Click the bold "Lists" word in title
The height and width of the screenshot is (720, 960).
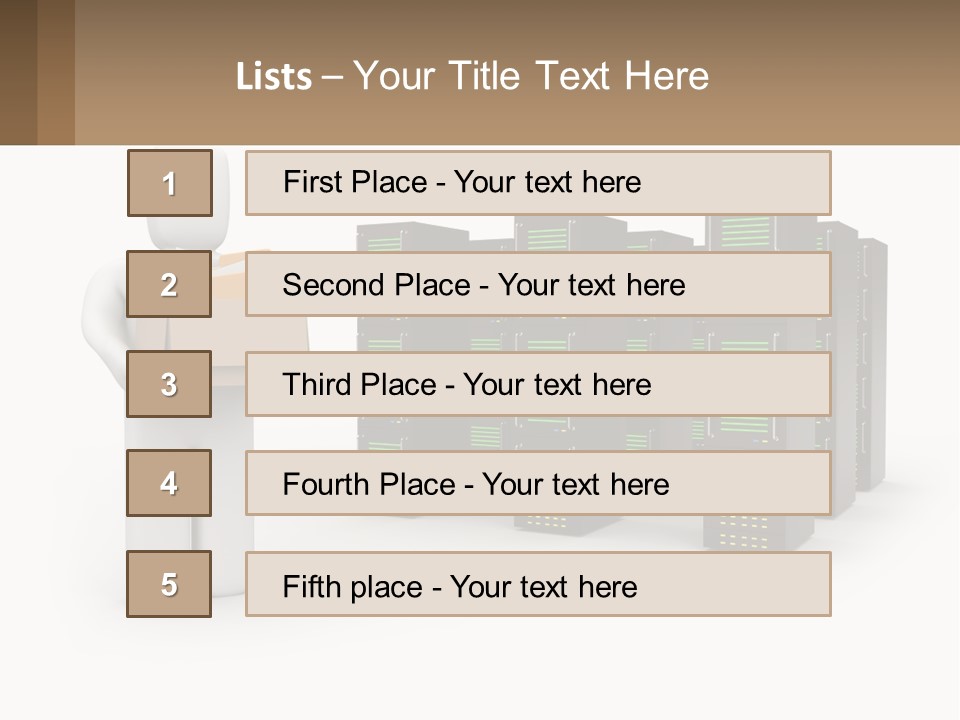[x=274, y=77]
